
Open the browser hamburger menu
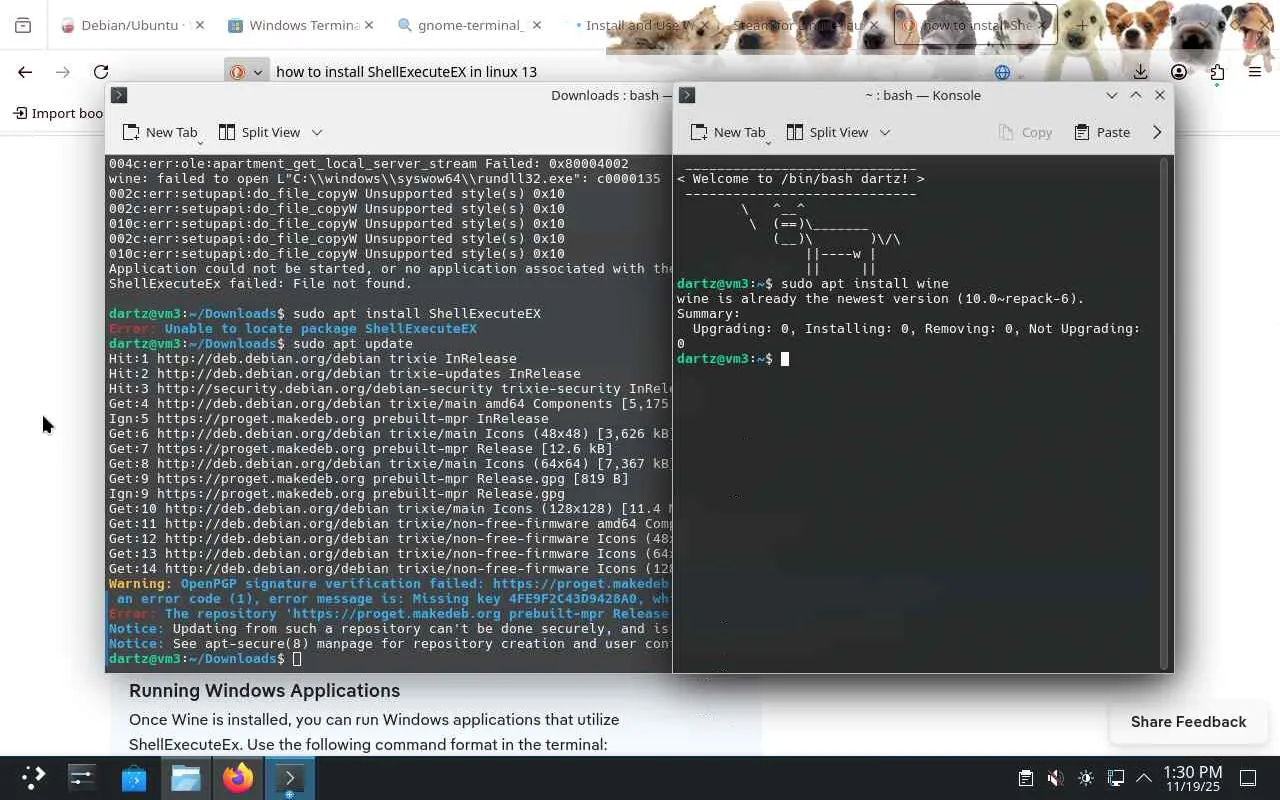tap(1255, 72)
